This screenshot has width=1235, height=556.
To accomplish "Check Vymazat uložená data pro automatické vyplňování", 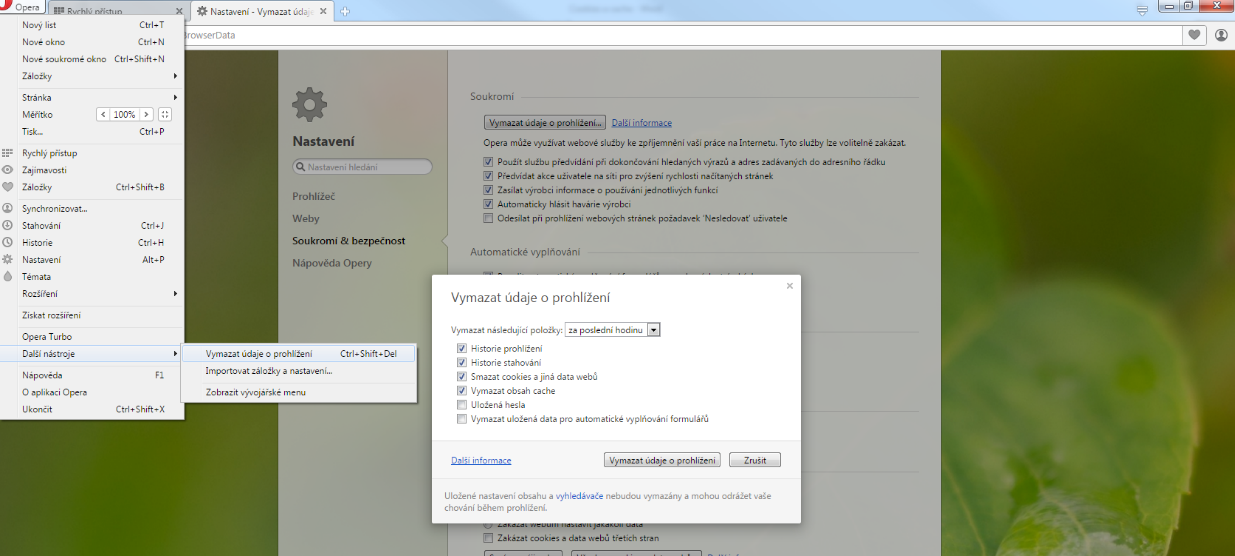I will pos(462,419).
